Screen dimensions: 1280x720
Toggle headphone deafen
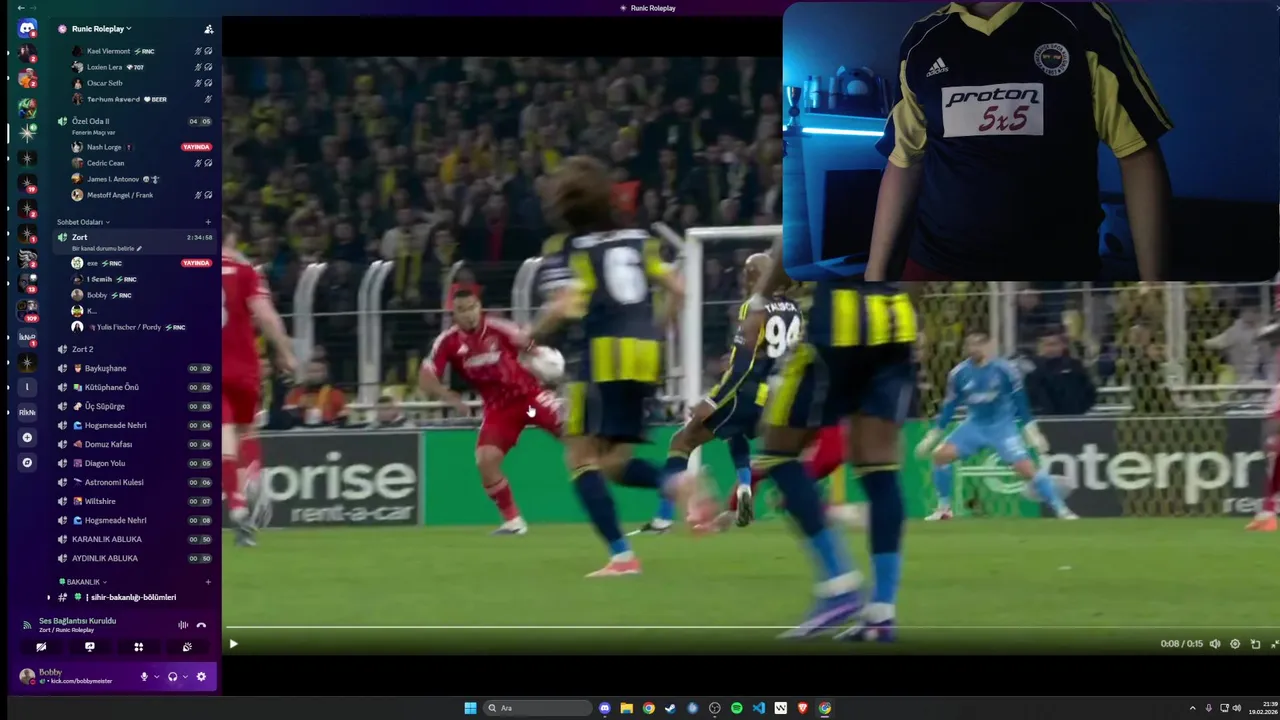tap(172, 677)
